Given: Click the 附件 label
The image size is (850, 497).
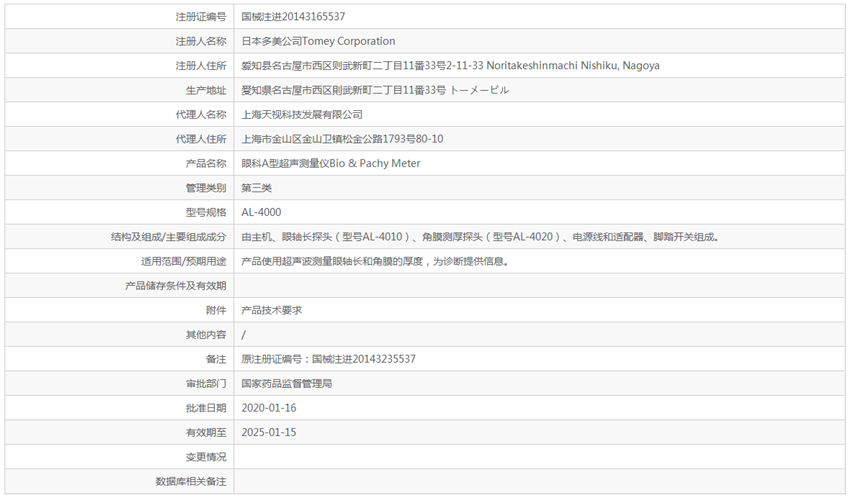Looking at the screenshot, I should coord(216,310).
